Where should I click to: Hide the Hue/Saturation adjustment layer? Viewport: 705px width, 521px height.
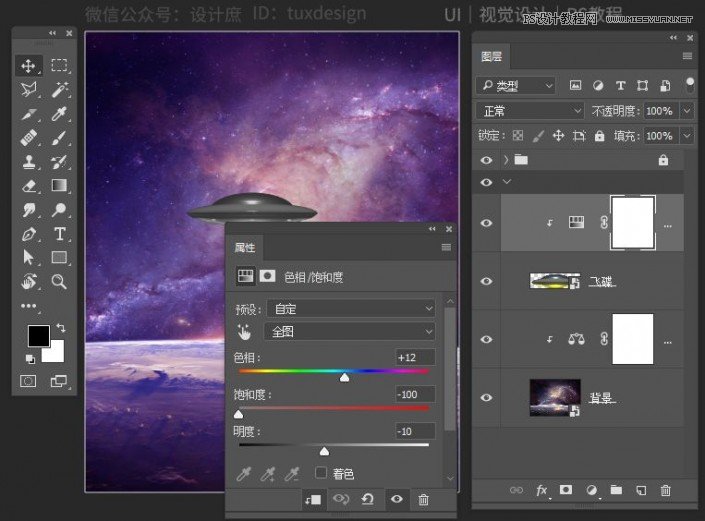[486, 223]
